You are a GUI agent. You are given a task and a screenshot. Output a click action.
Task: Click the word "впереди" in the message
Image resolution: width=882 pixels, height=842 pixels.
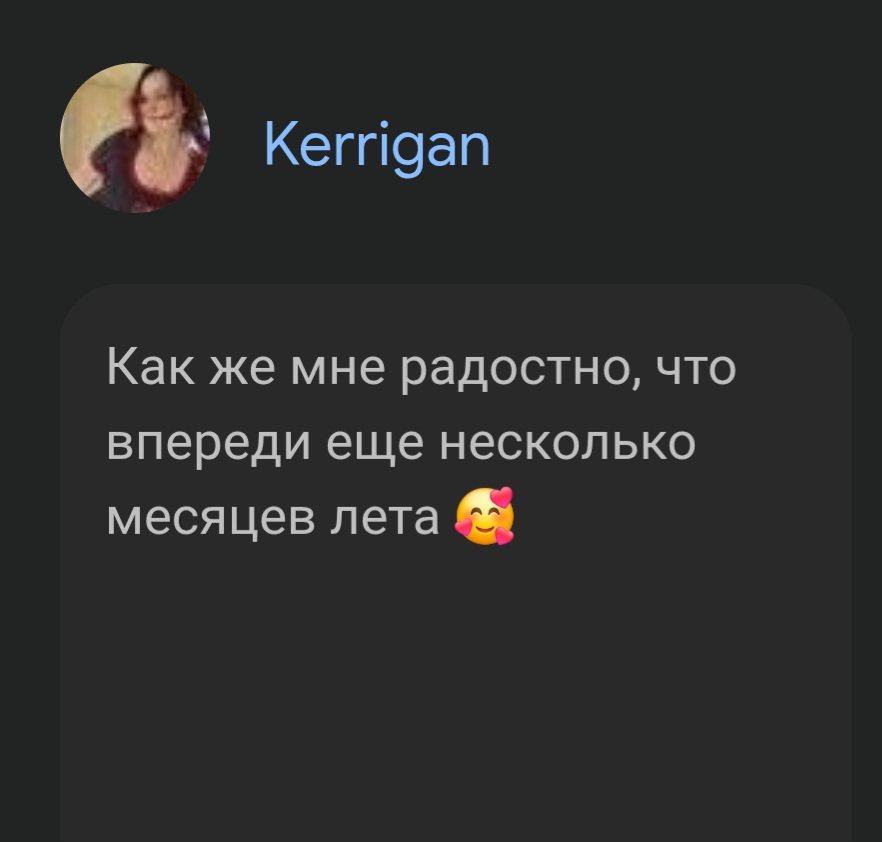(209, 444)
